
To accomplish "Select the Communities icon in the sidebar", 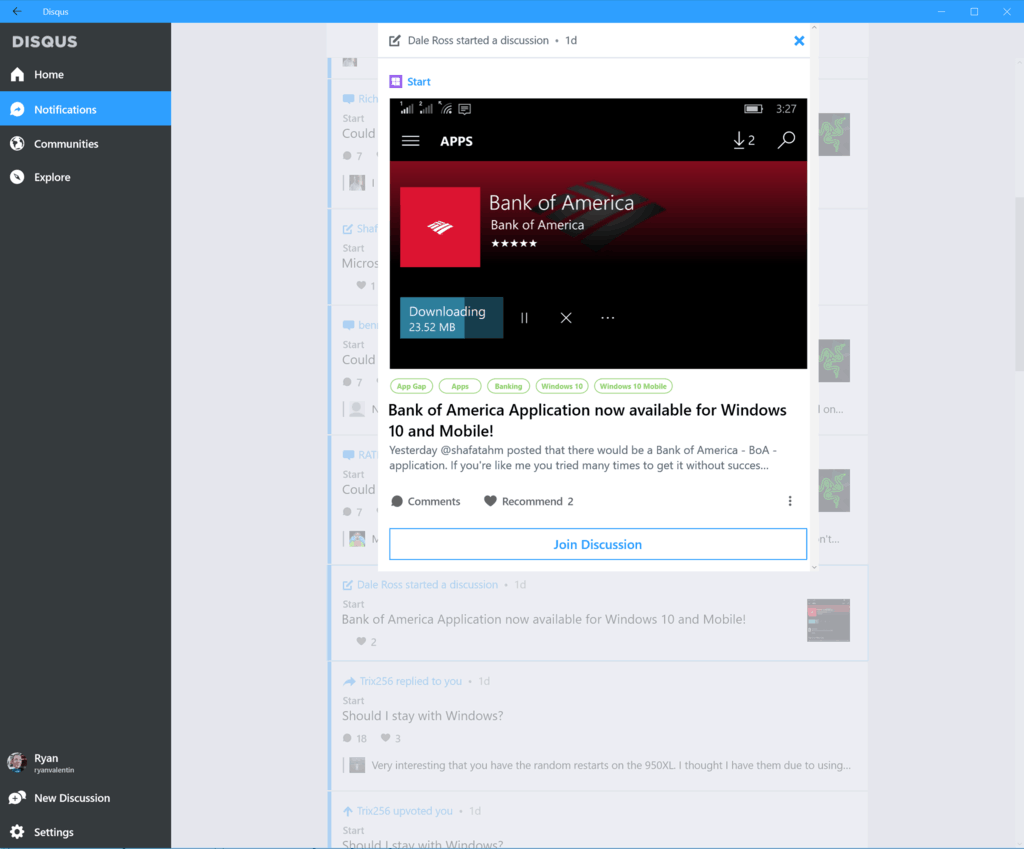I will (16, 143).
